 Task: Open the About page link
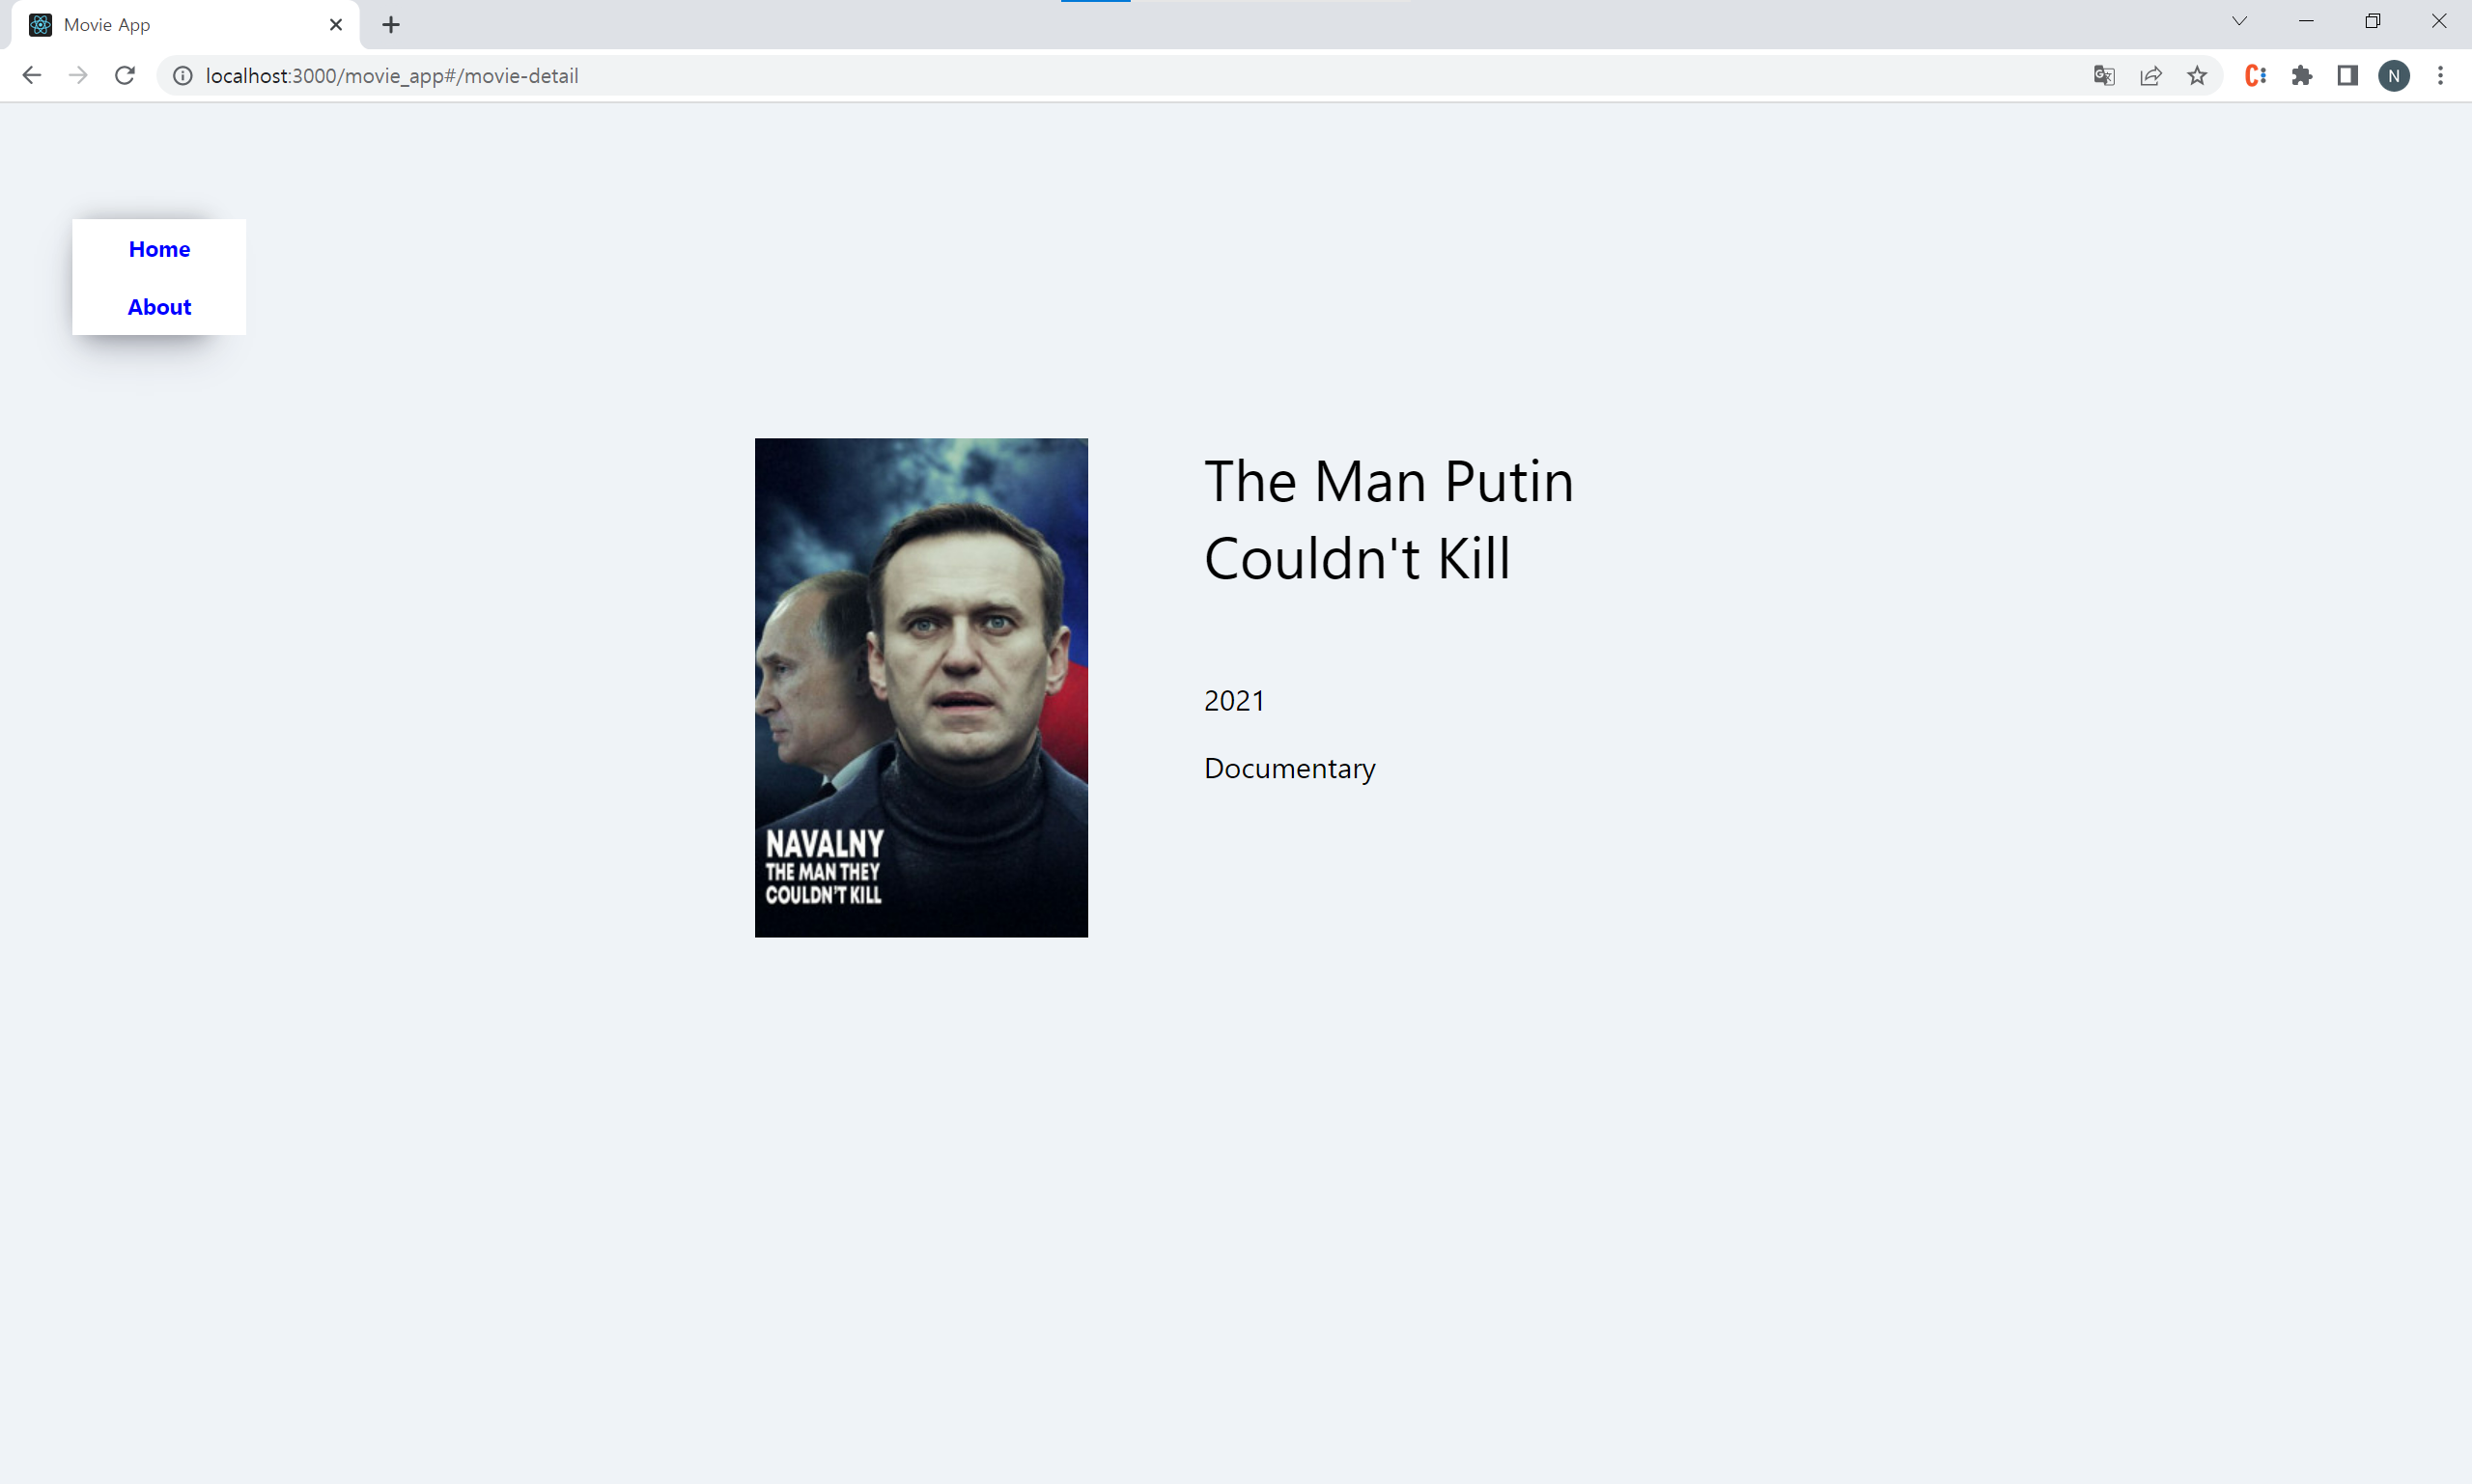tap(159, 307)
